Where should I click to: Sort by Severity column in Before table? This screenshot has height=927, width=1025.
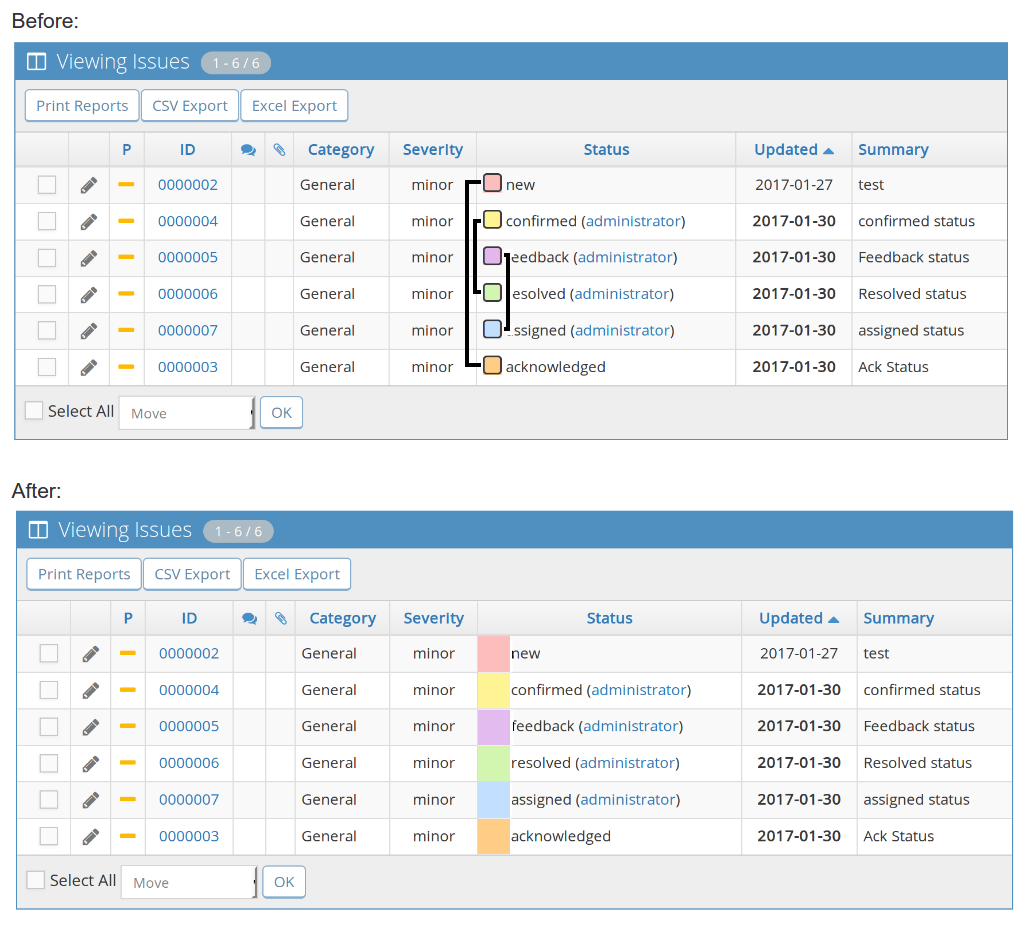tap(432, 150)
